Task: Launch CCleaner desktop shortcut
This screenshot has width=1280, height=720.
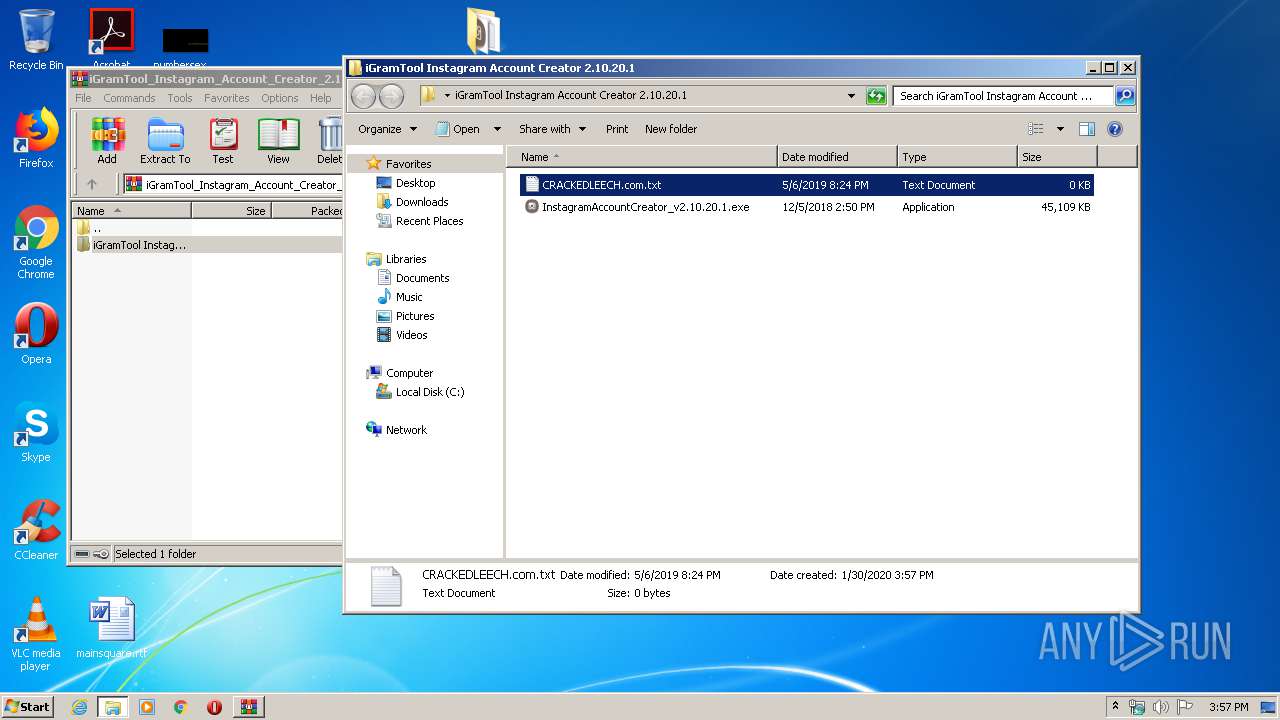Action: 36,530
